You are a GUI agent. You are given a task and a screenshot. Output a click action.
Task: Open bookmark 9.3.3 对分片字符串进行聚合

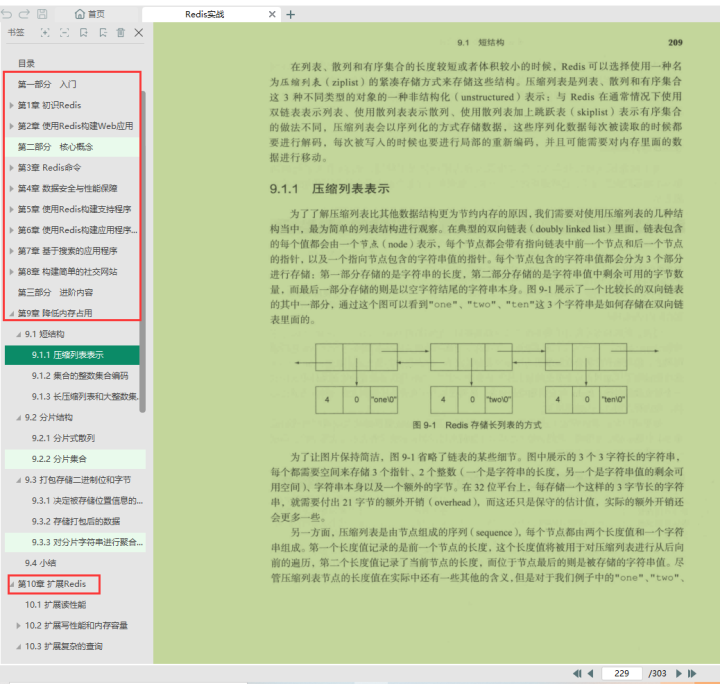pyautogui.click(x=87, y=542)
